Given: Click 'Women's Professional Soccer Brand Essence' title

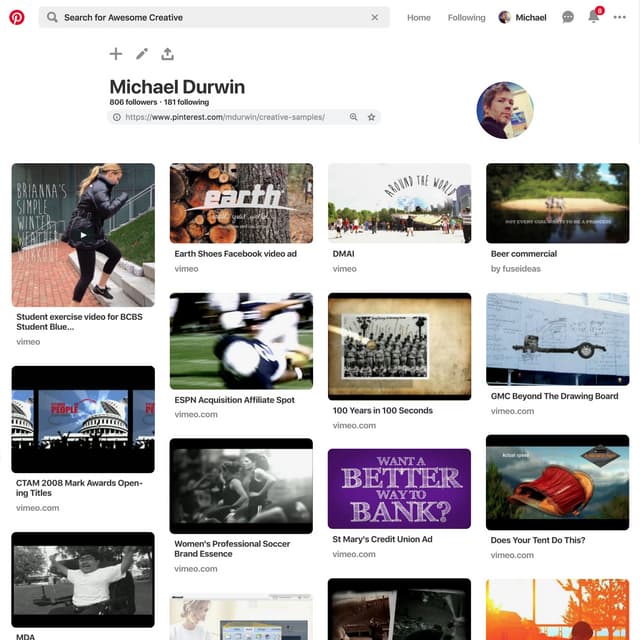Looking at the screenshot, I should pyautogui.click(x=232, y=549).
